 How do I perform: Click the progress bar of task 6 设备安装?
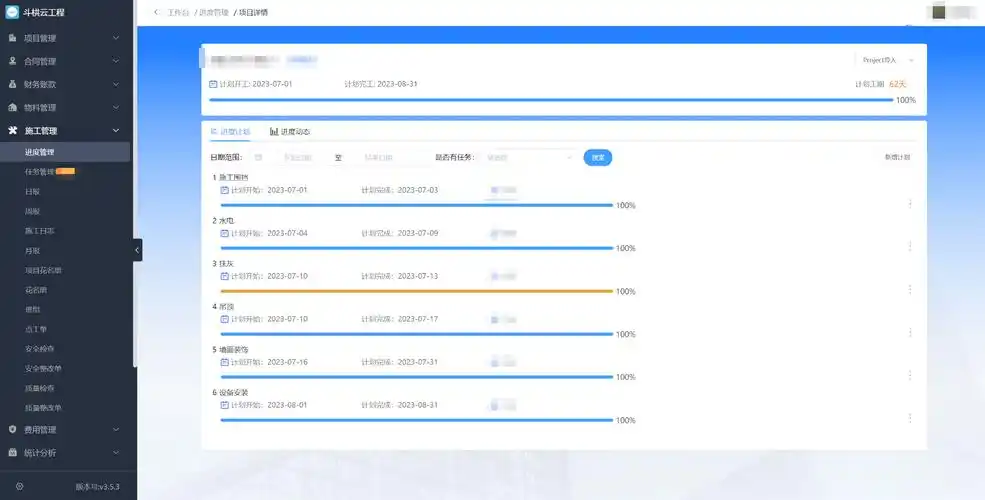click(x=416, y=420)
